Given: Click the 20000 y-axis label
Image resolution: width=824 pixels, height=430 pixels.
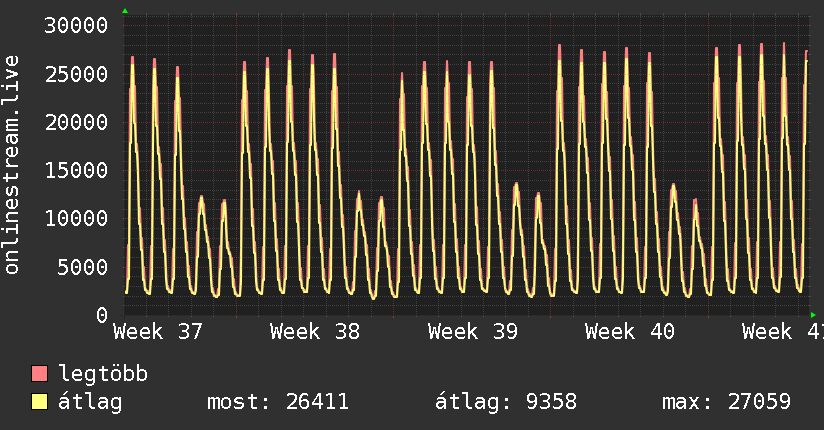Looking at the screenshot, I should point(76,122).
